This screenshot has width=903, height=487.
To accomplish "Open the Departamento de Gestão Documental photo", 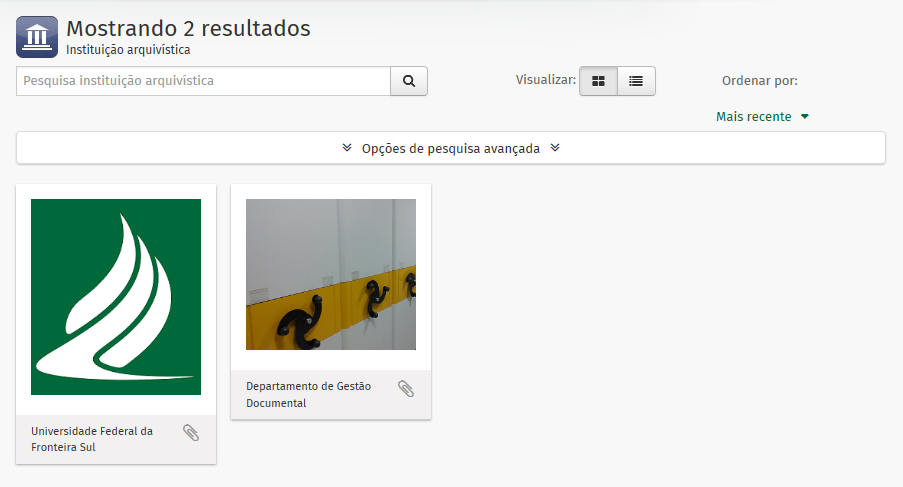I will coord(331,275).
